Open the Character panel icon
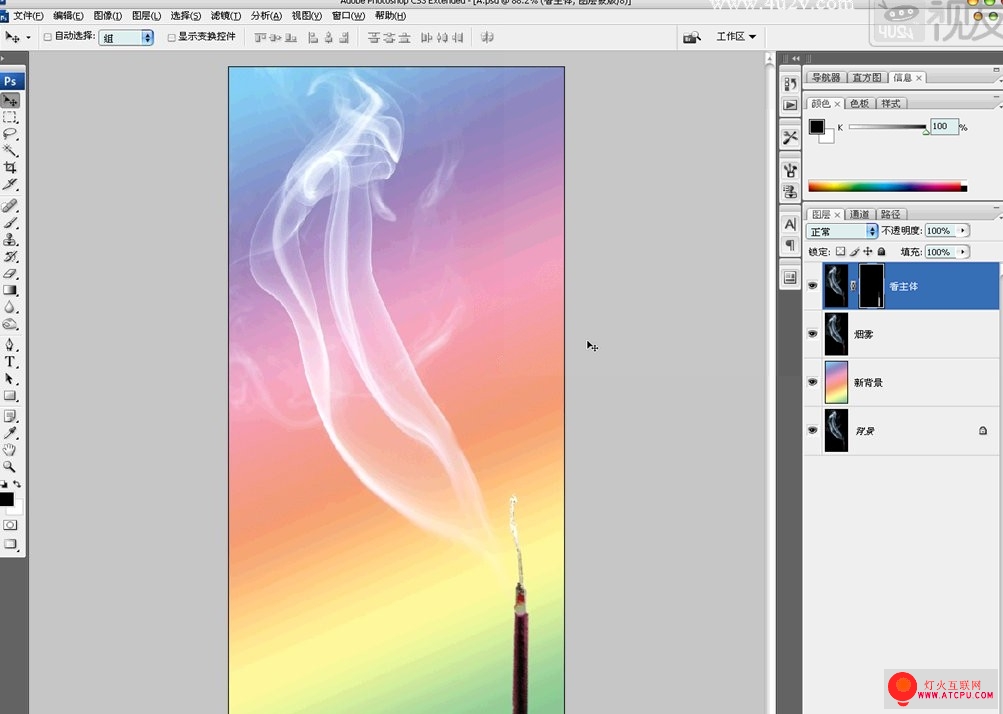Viewport: 1003px width, 714px height. (790, 224)
